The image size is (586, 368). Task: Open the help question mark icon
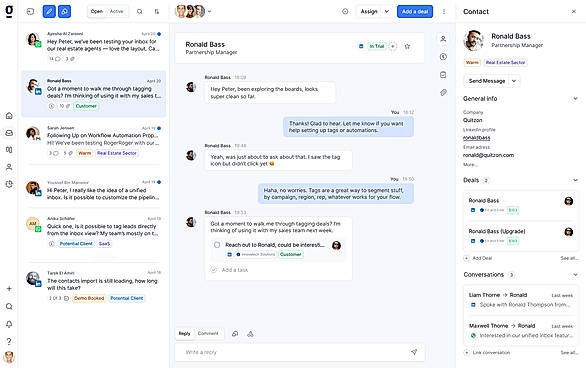[x=9, y=341]
